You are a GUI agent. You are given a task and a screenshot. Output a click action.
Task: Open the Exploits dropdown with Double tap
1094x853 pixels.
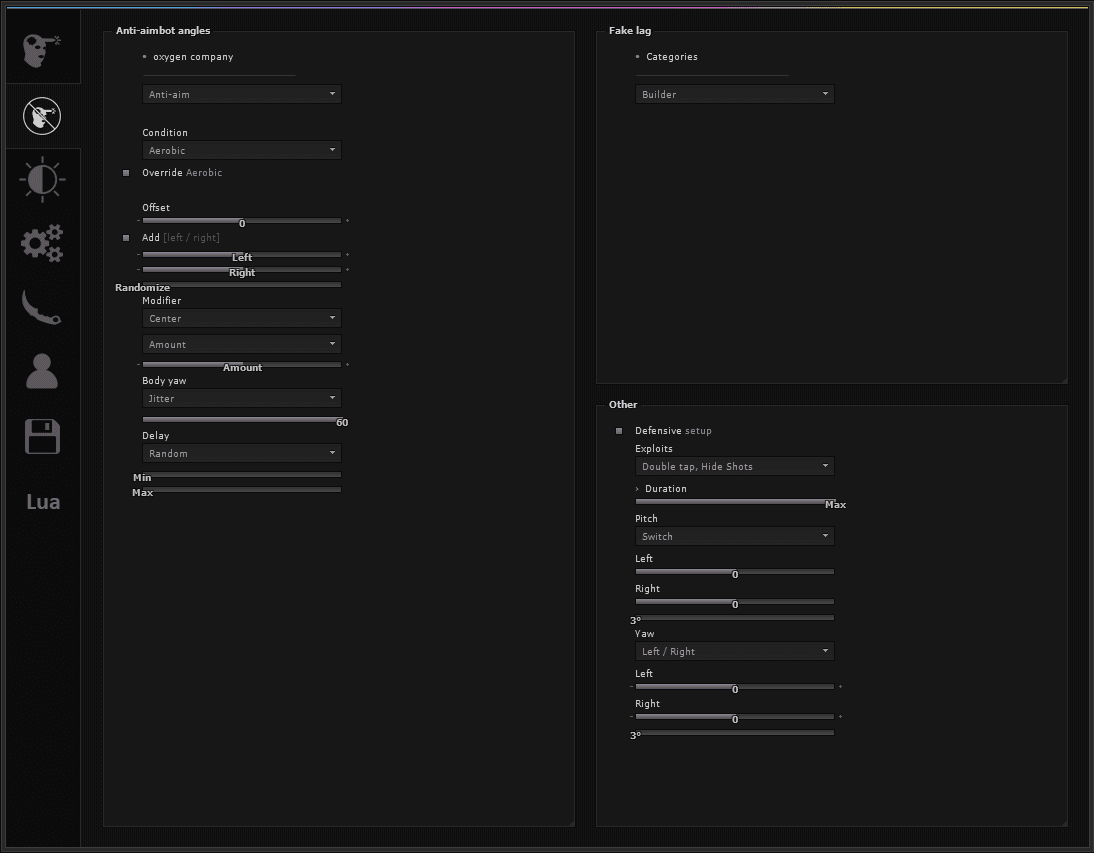click(735, 466)
